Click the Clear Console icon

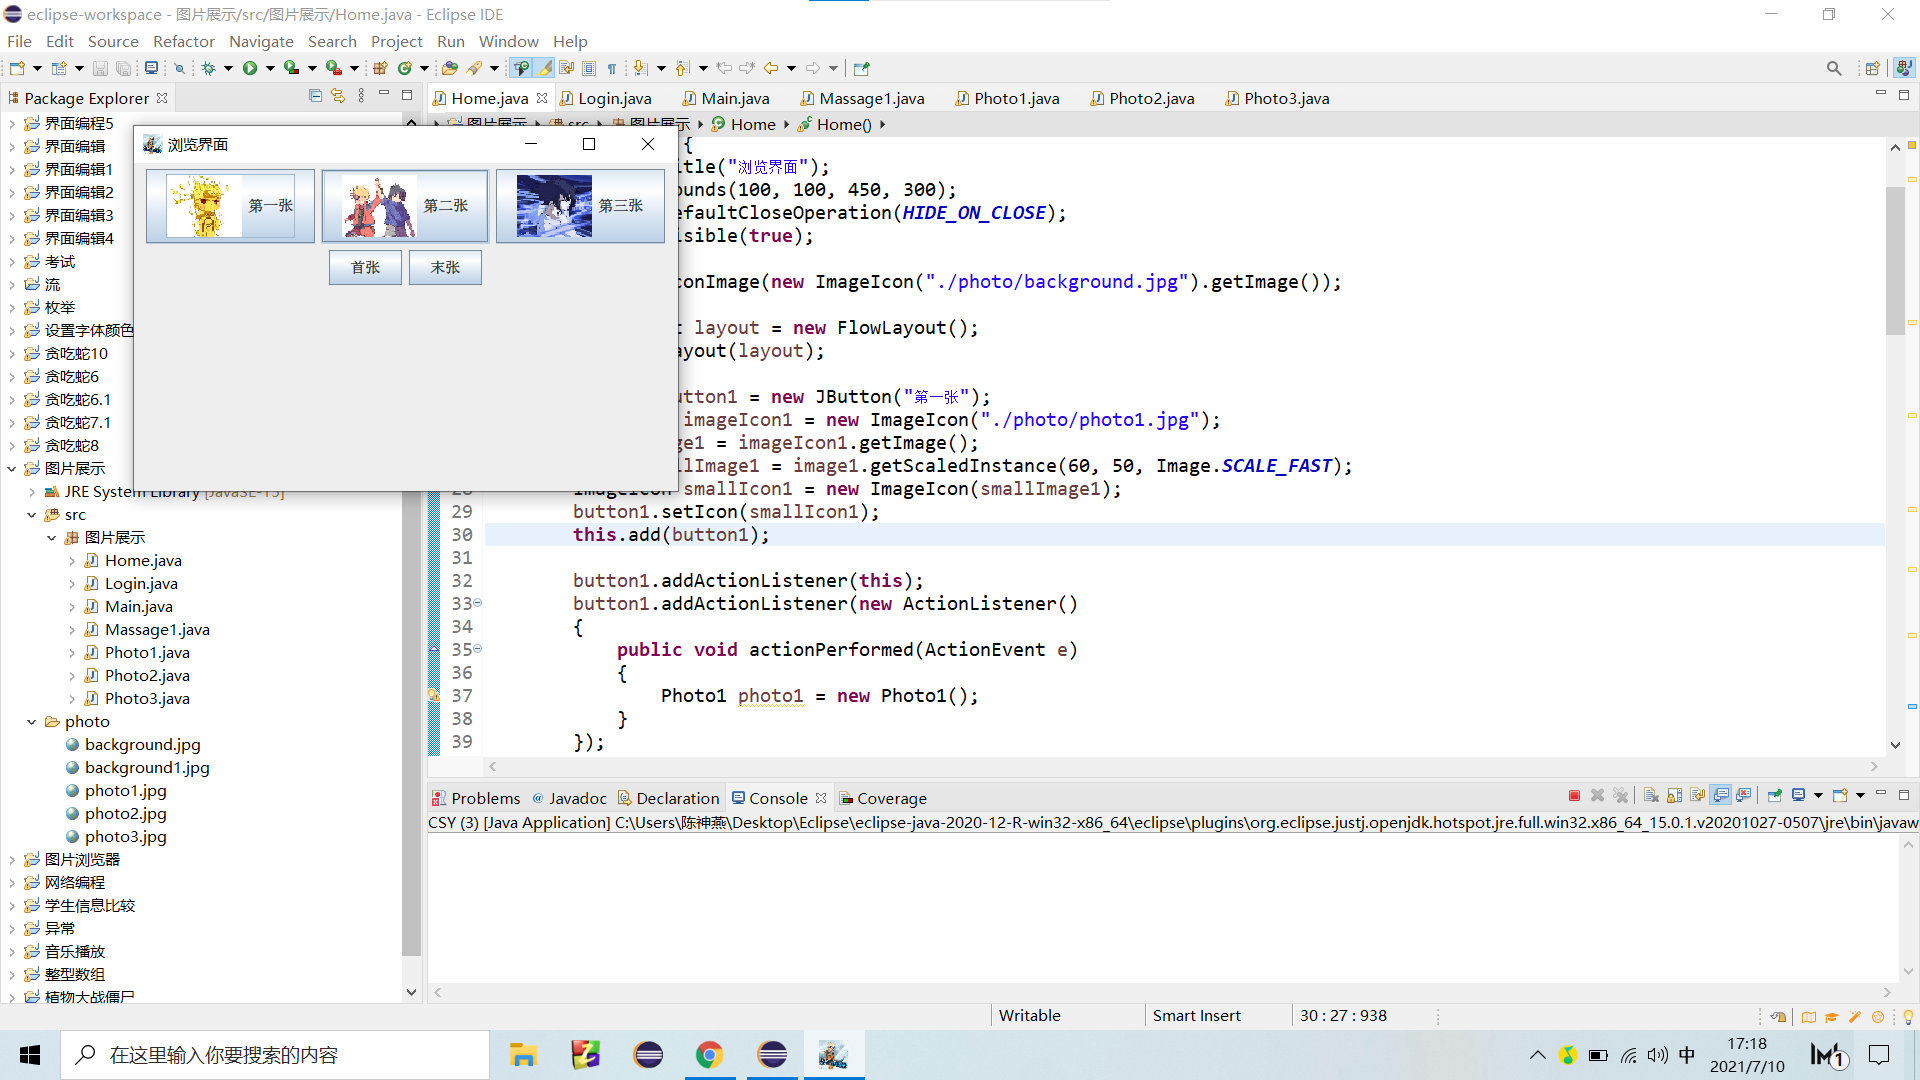point(1651,796)
